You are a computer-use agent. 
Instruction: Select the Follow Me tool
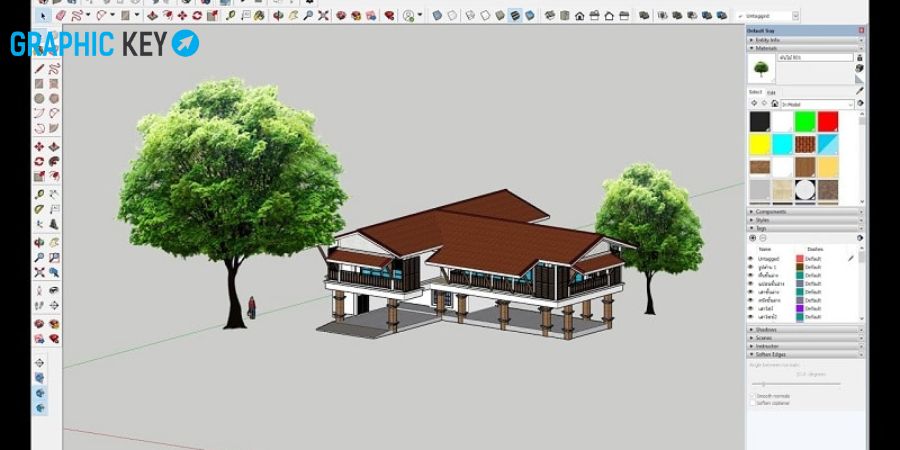54,161
